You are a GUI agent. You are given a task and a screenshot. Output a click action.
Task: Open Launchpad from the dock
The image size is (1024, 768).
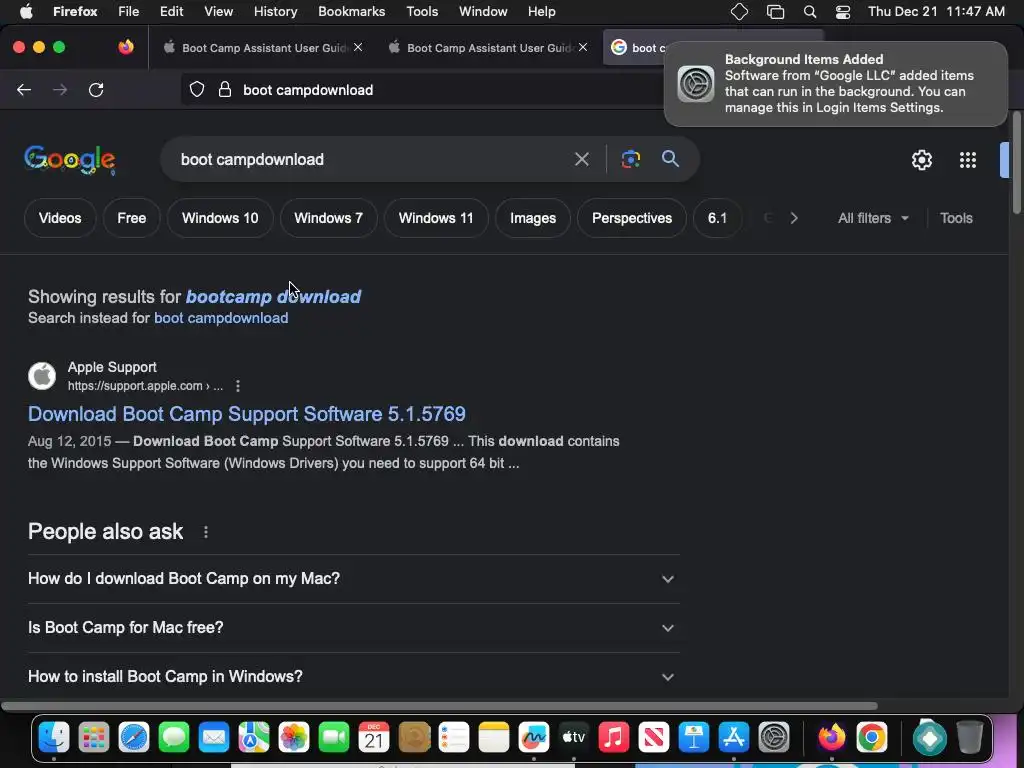tap(94, 738)
